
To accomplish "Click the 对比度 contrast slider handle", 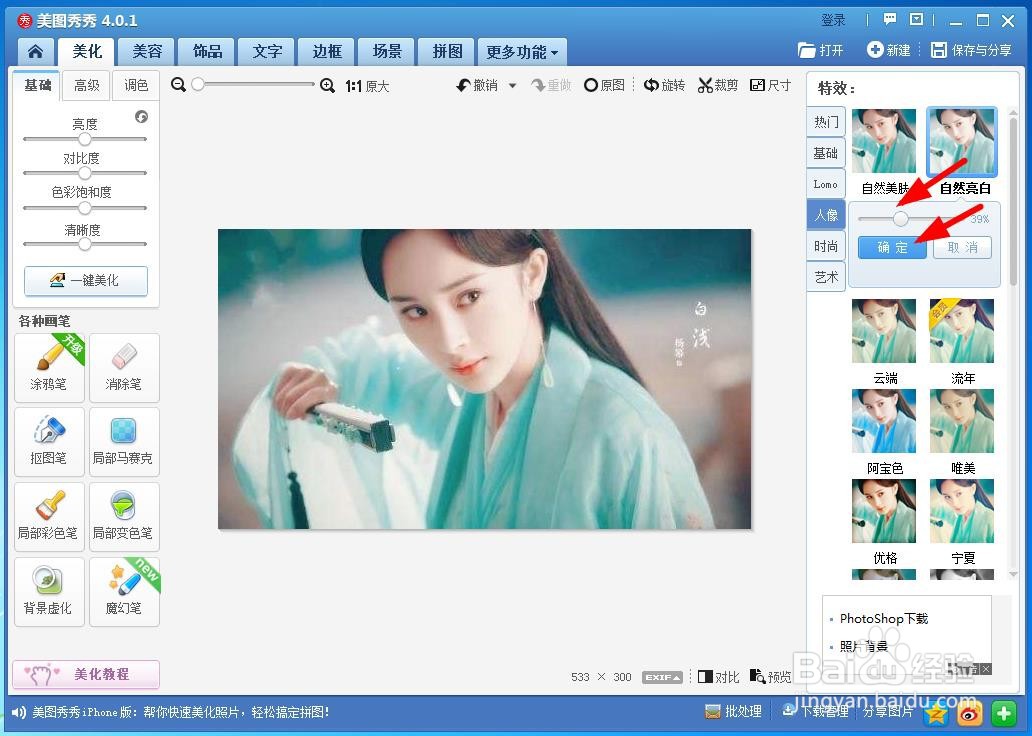I will [84, 173].
